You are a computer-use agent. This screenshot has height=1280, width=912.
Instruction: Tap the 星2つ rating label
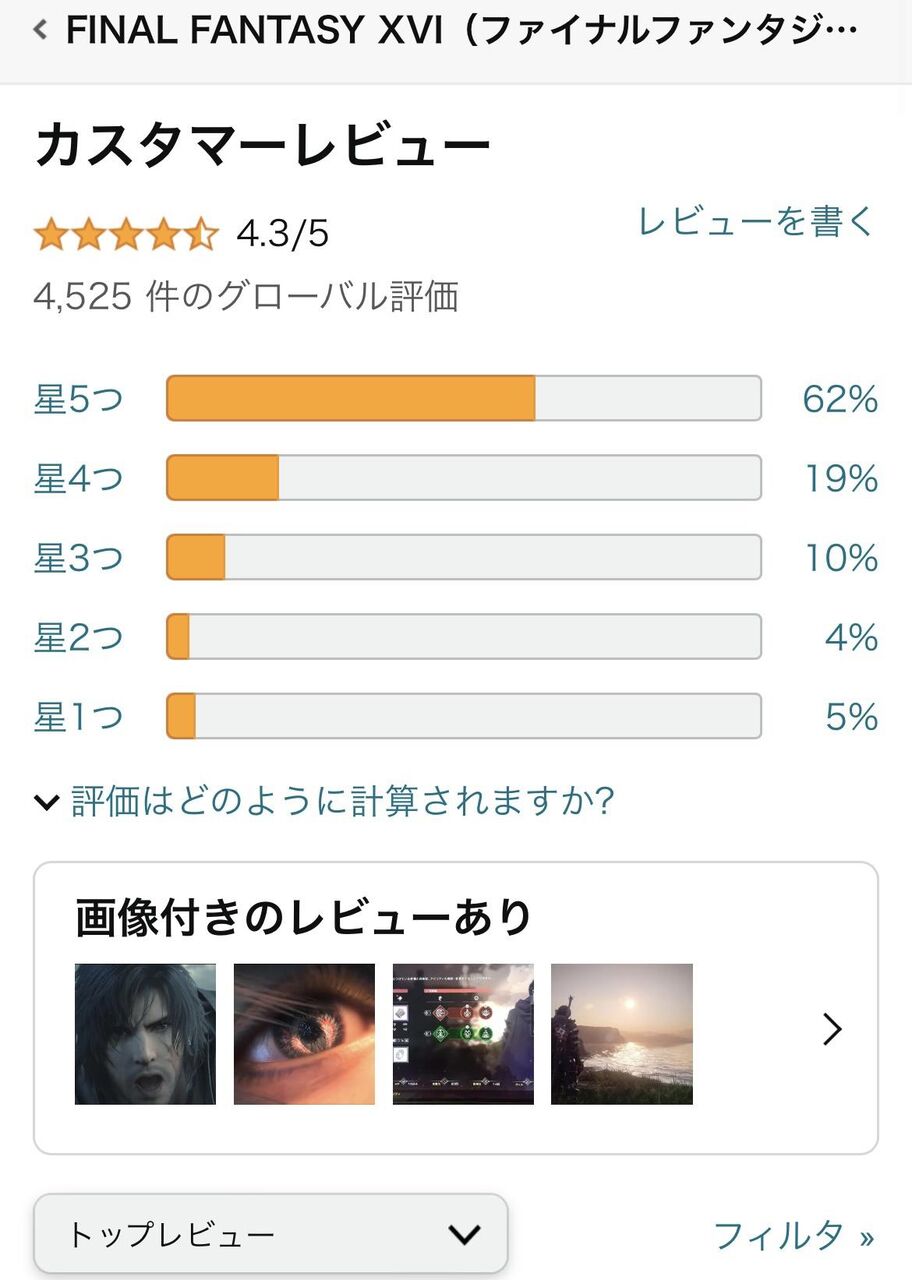[78, 637]
